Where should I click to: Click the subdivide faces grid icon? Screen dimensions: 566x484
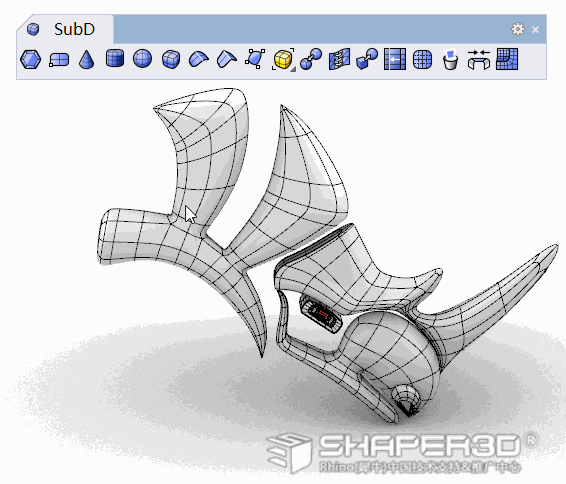click(422, 59)
